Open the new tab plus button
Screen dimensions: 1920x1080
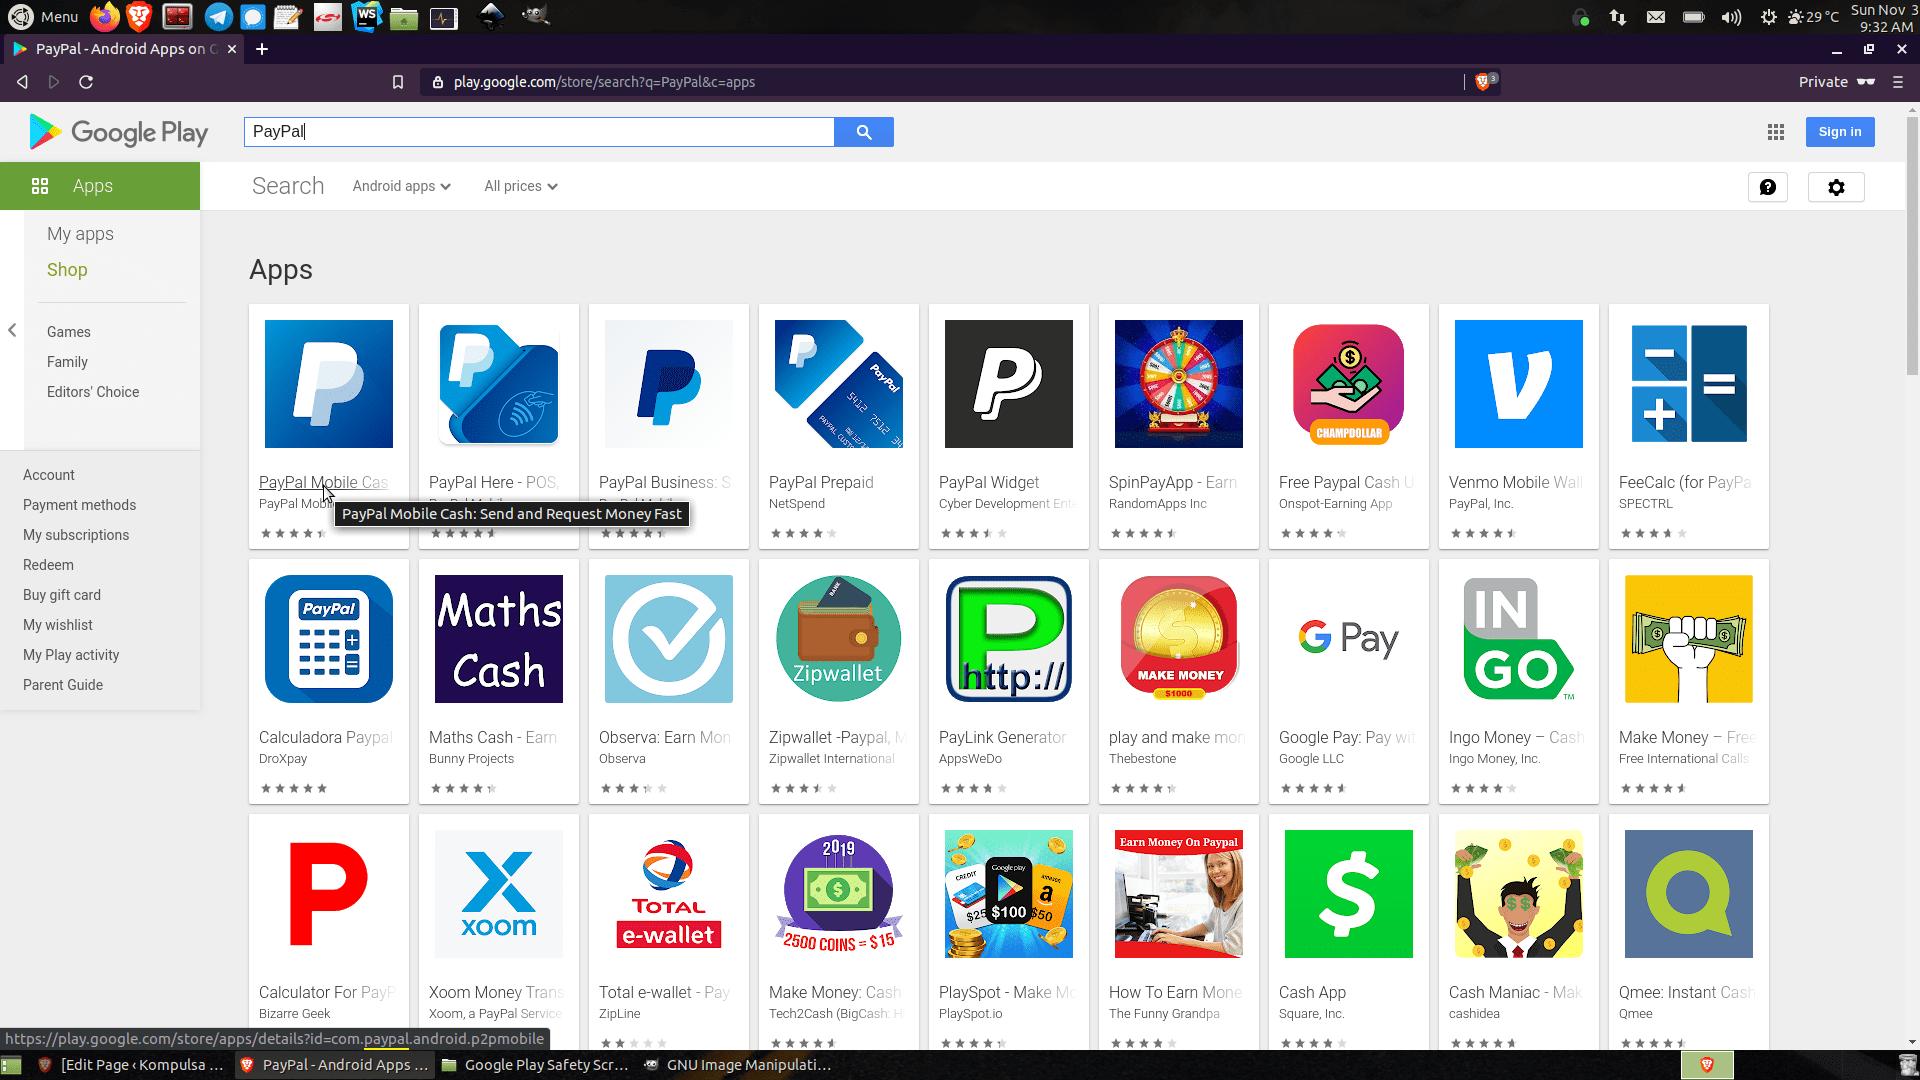[262, 49]
